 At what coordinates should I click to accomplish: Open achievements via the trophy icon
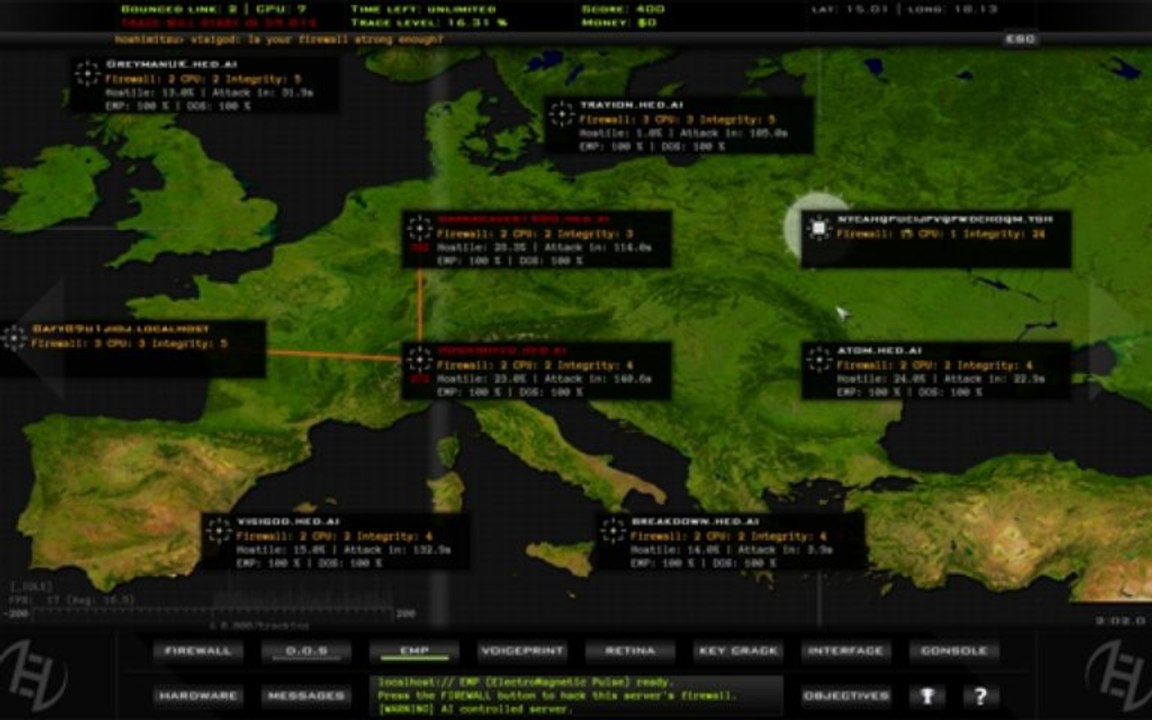coord(926,696)
